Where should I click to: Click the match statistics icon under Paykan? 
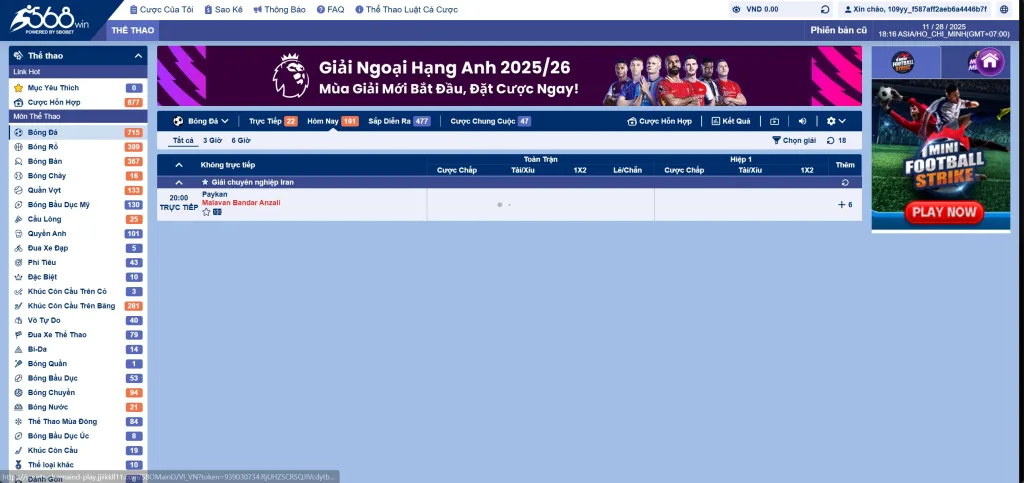coord(217,212)
